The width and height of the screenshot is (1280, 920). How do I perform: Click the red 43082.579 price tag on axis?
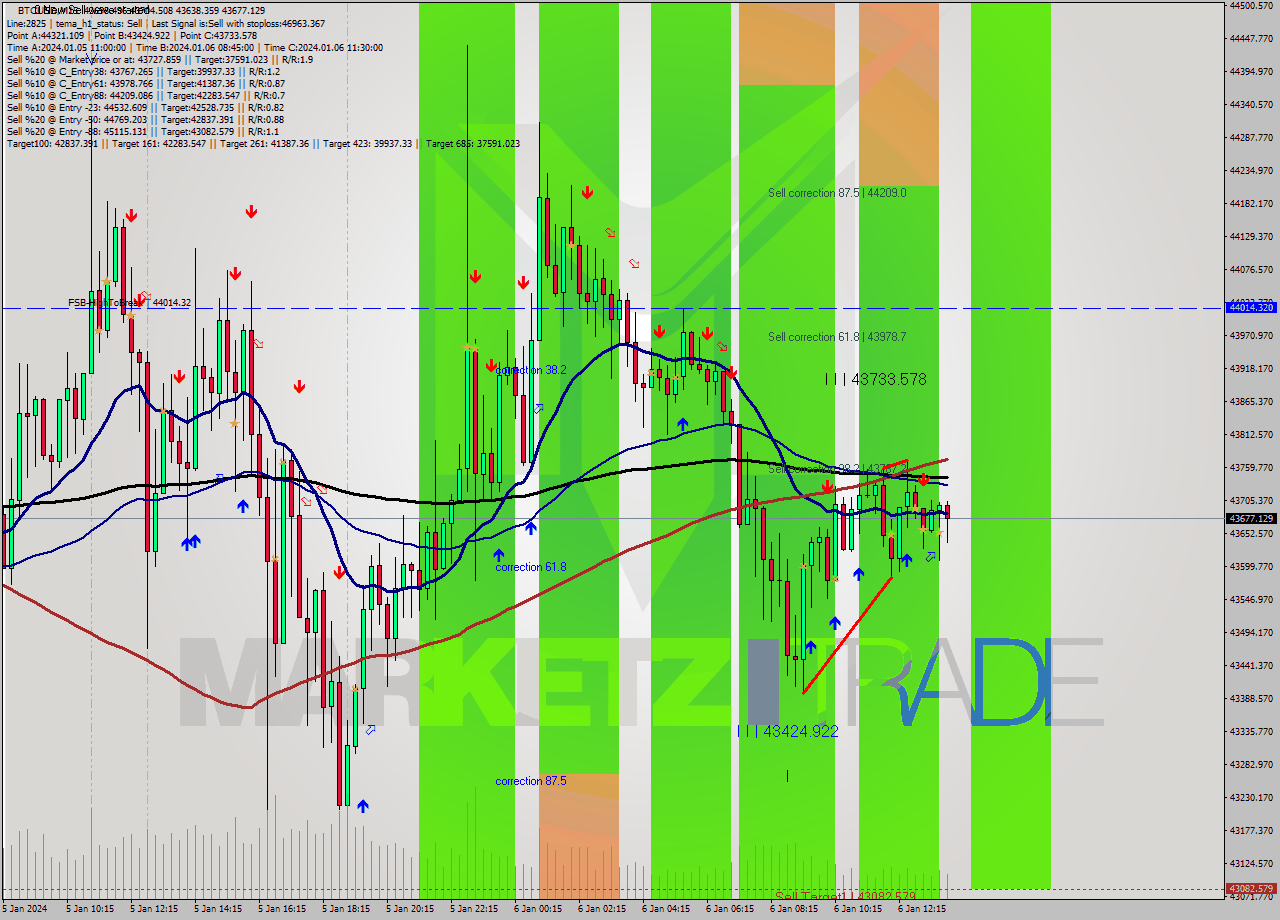click(x=1251, y=888)
